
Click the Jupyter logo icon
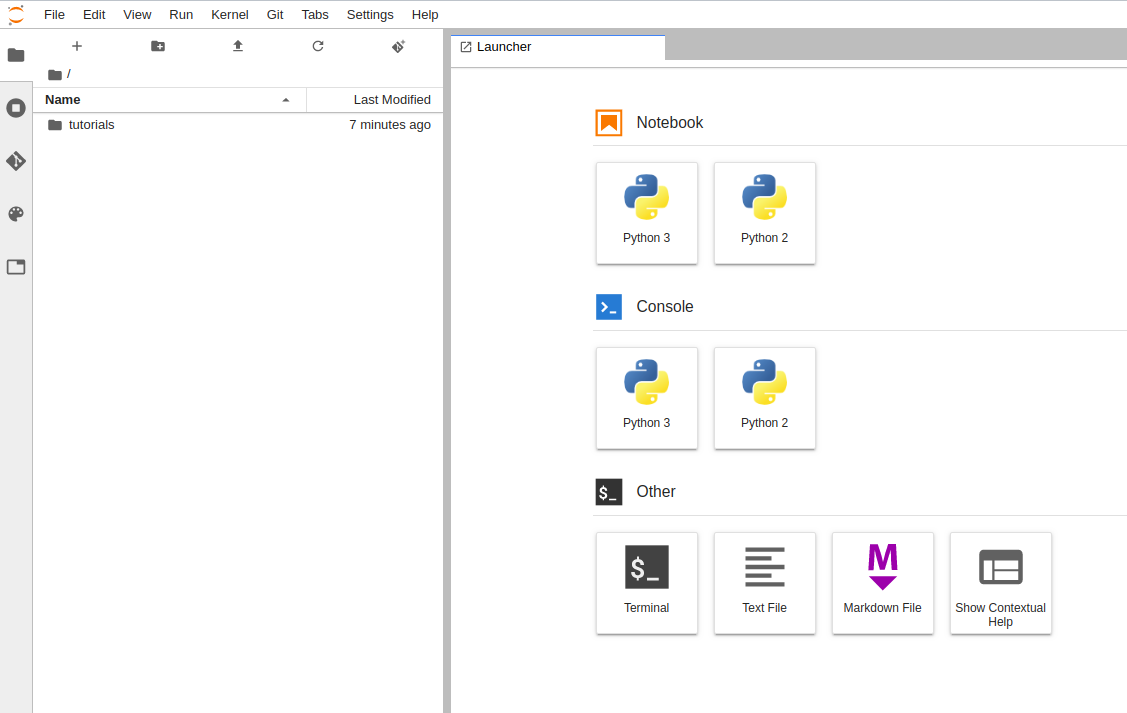(x=16, y=14)
